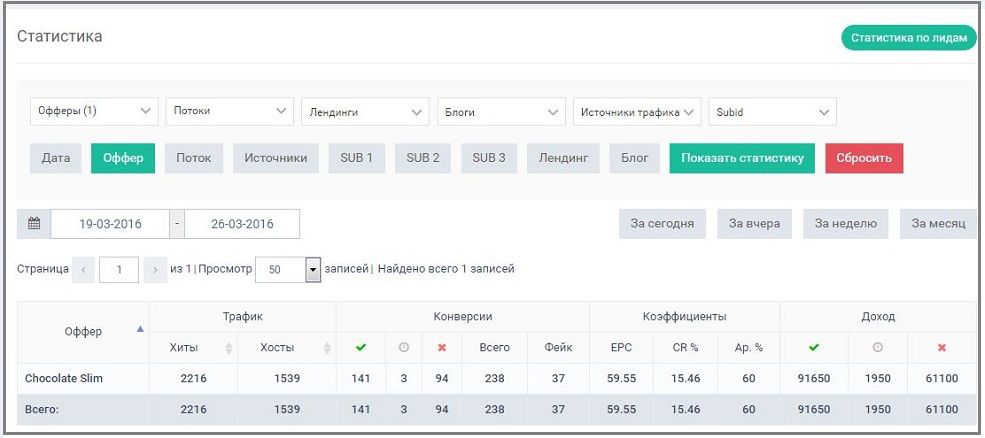The width and height of the screenshot is (985, 438).
Task: Click the red cross header under Конверсии
Action: point(442,348)
